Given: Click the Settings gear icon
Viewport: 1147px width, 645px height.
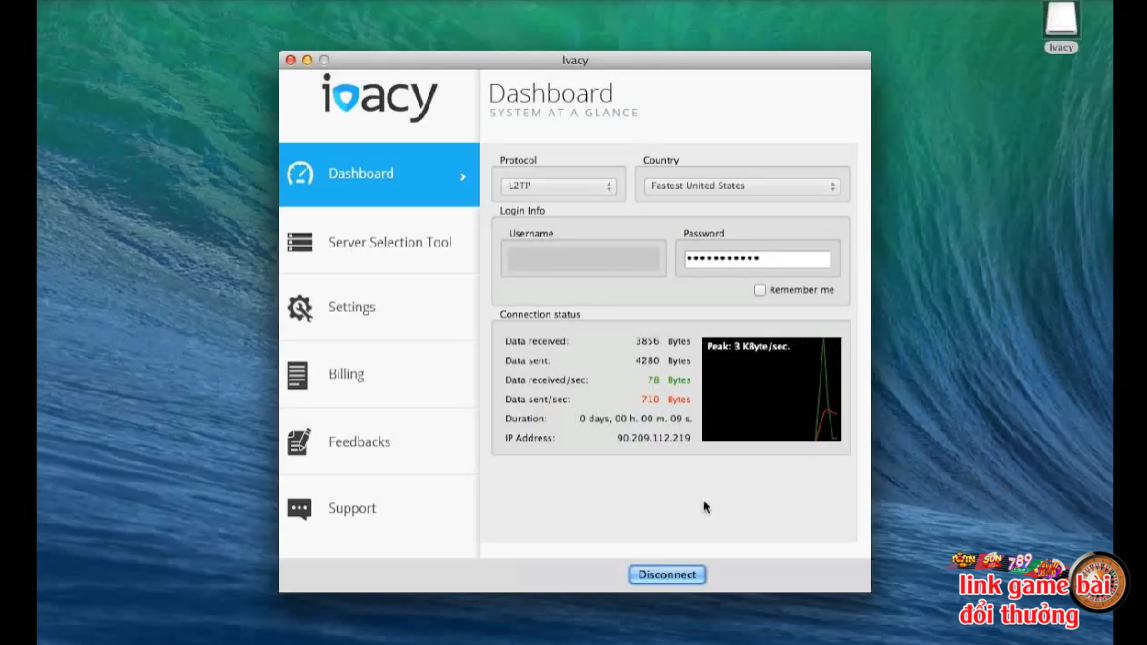Looking at the screenshot, I should point(300,308).
